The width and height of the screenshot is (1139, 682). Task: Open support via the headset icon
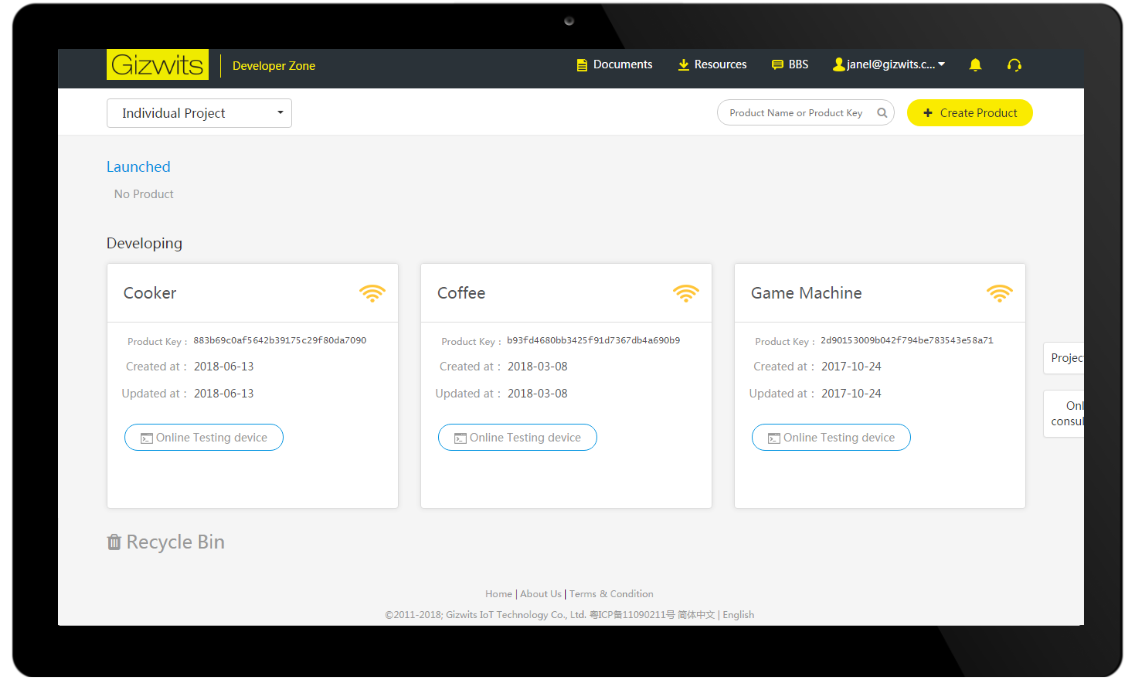(1014, 64)
